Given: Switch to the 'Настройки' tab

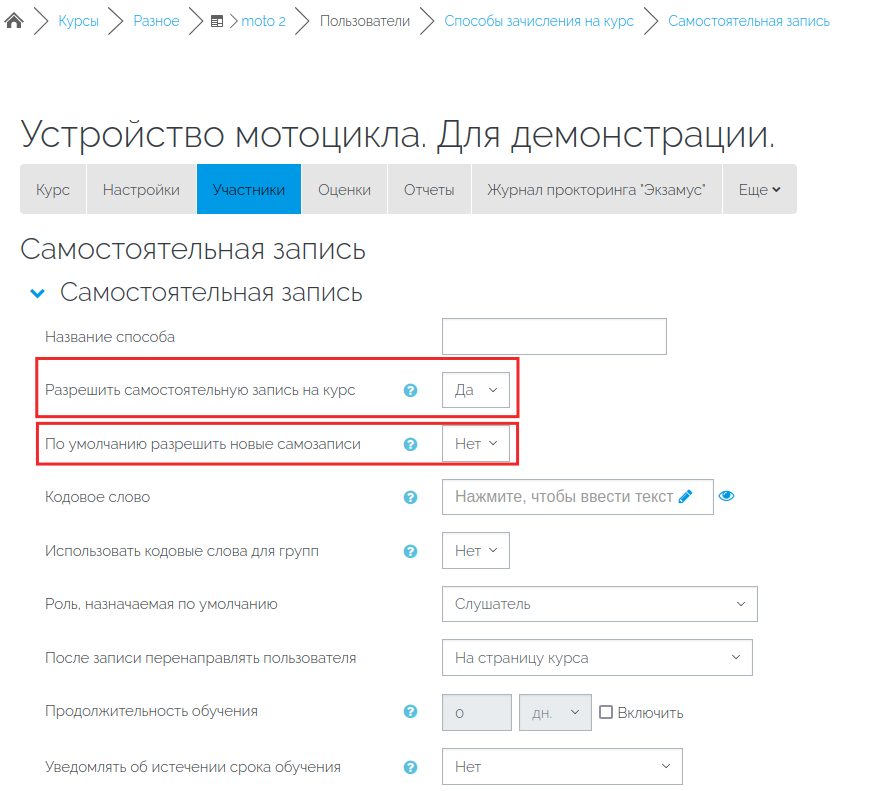Looking at the screenshot, I should click(141, 190).
